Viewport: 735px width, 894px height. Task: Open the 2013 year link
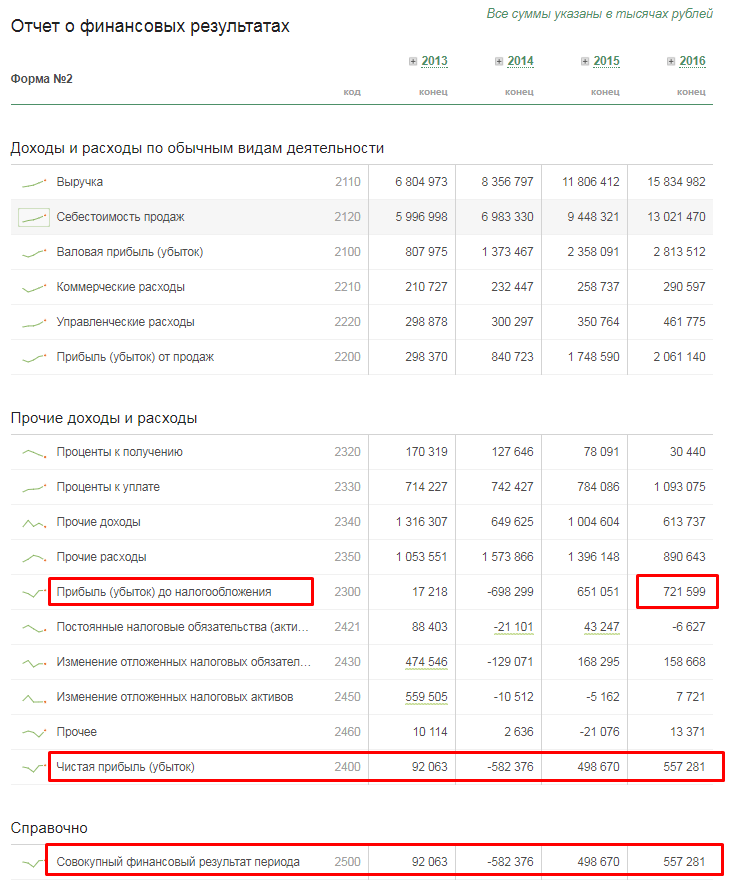coord(434,61)
